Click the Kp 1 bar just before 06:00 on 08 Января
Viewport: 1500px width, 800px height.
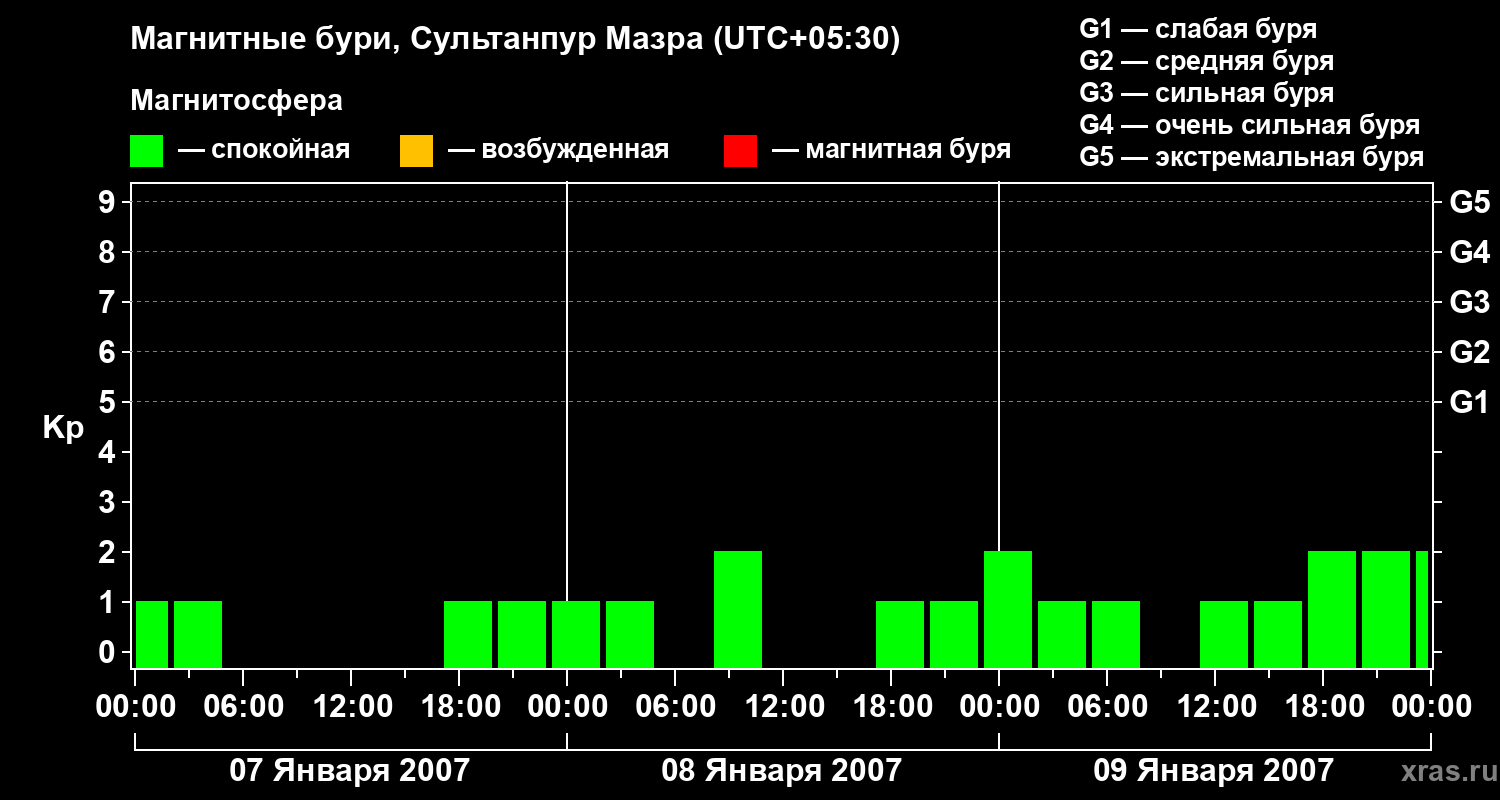630,634
